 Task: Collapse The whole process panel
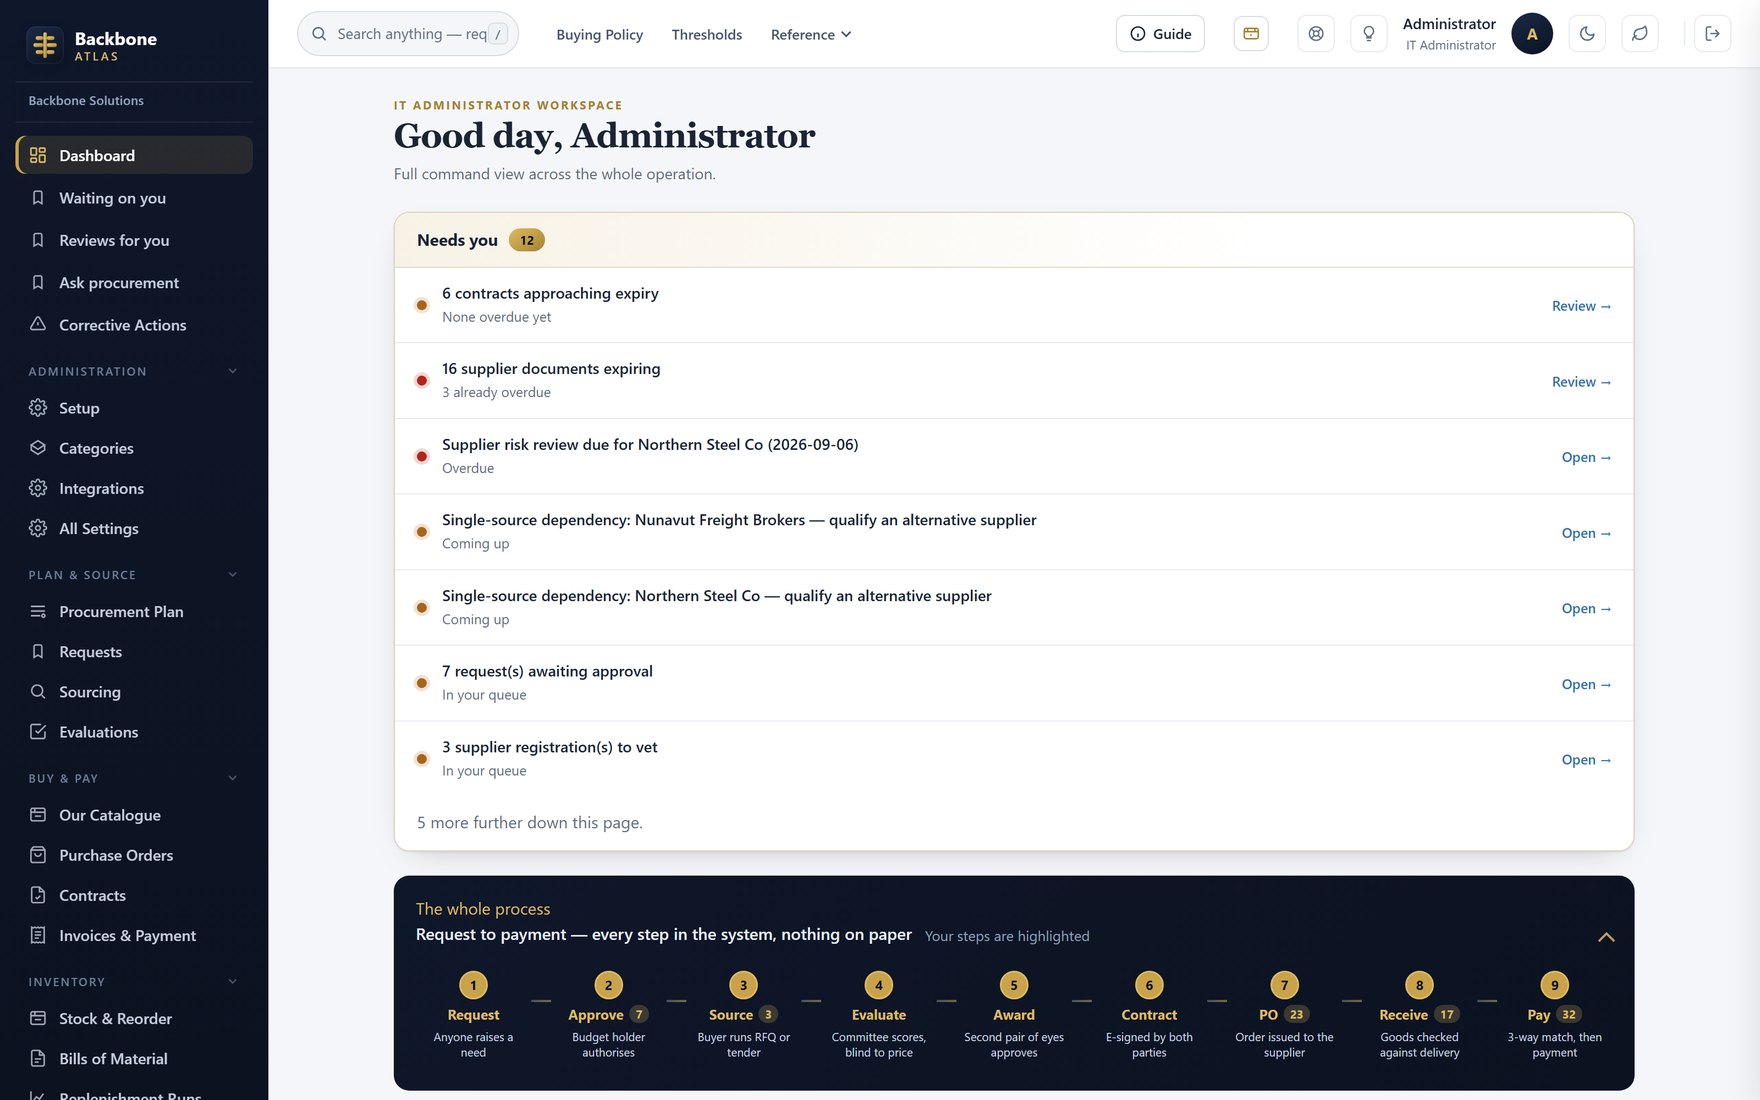pyautogui.click(x=1606, y=937)
